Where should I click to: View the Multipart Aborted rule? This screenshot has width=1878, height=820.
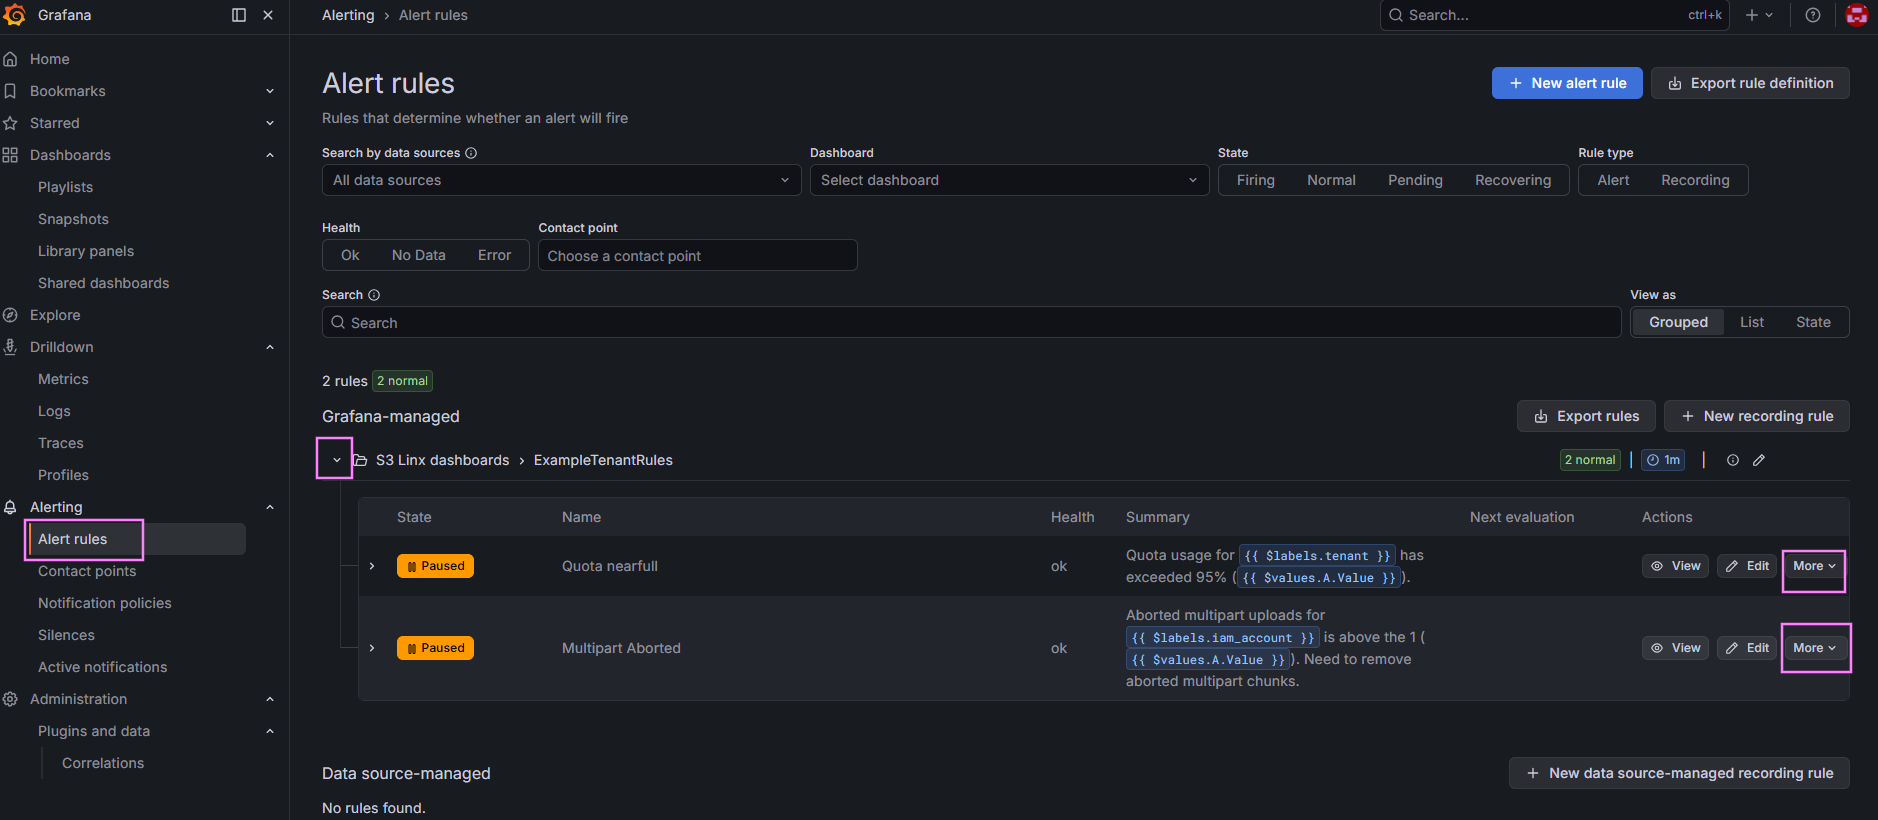click(1675, 648)
